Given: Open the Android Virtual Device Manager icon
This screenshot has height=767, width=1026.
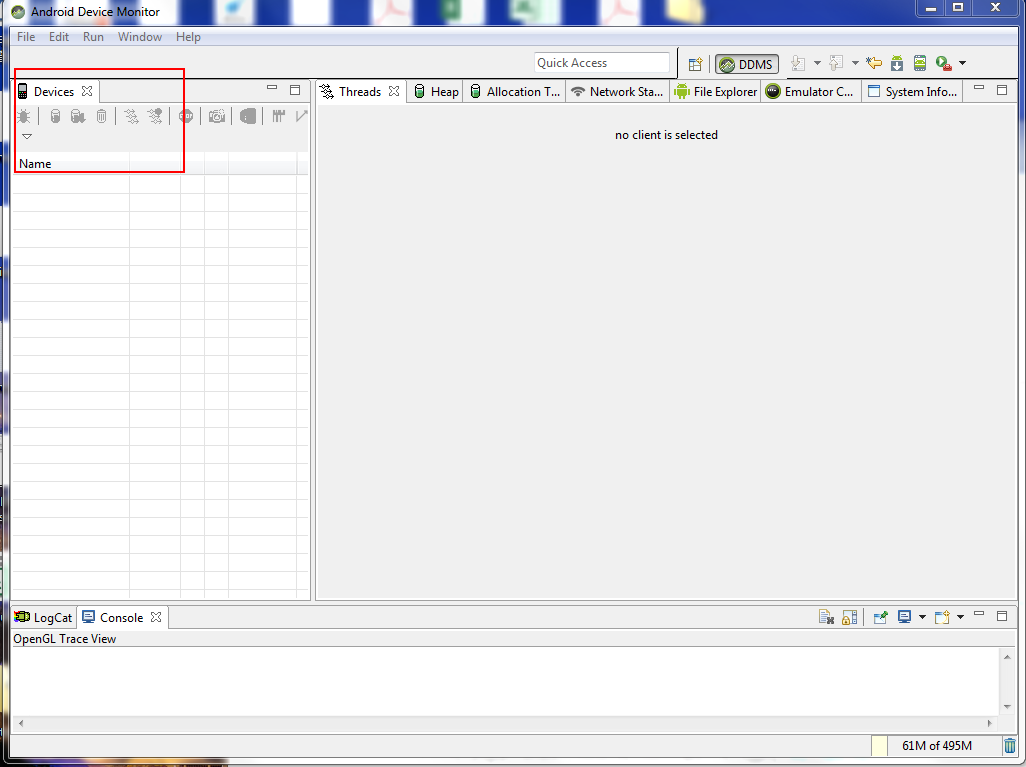Looking at the screenshot, I should pyautogui.click(x=920, y=63).
